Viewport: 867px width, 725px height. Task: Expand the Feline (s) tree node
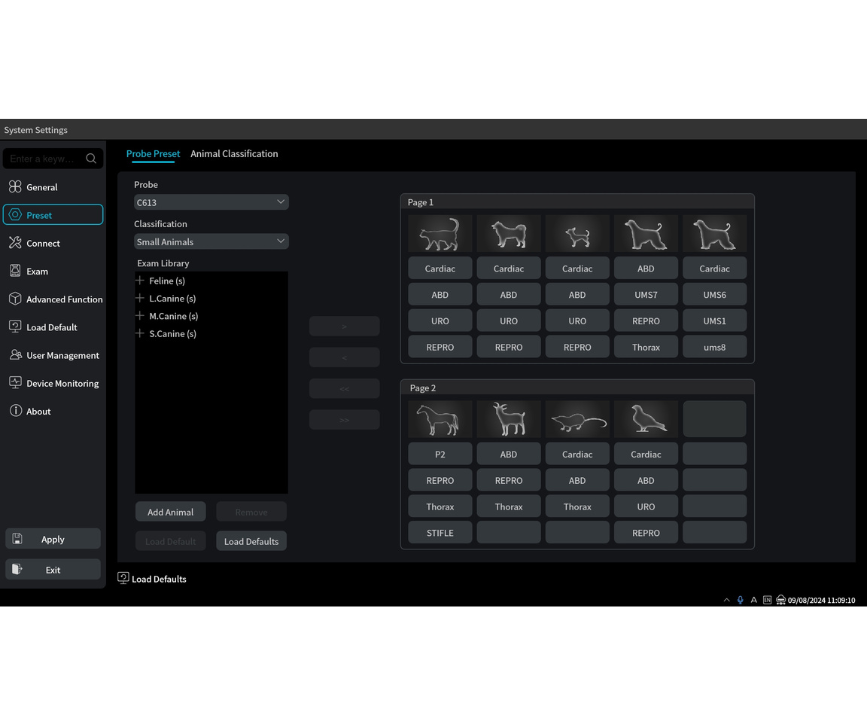click(x=141, y=281)
